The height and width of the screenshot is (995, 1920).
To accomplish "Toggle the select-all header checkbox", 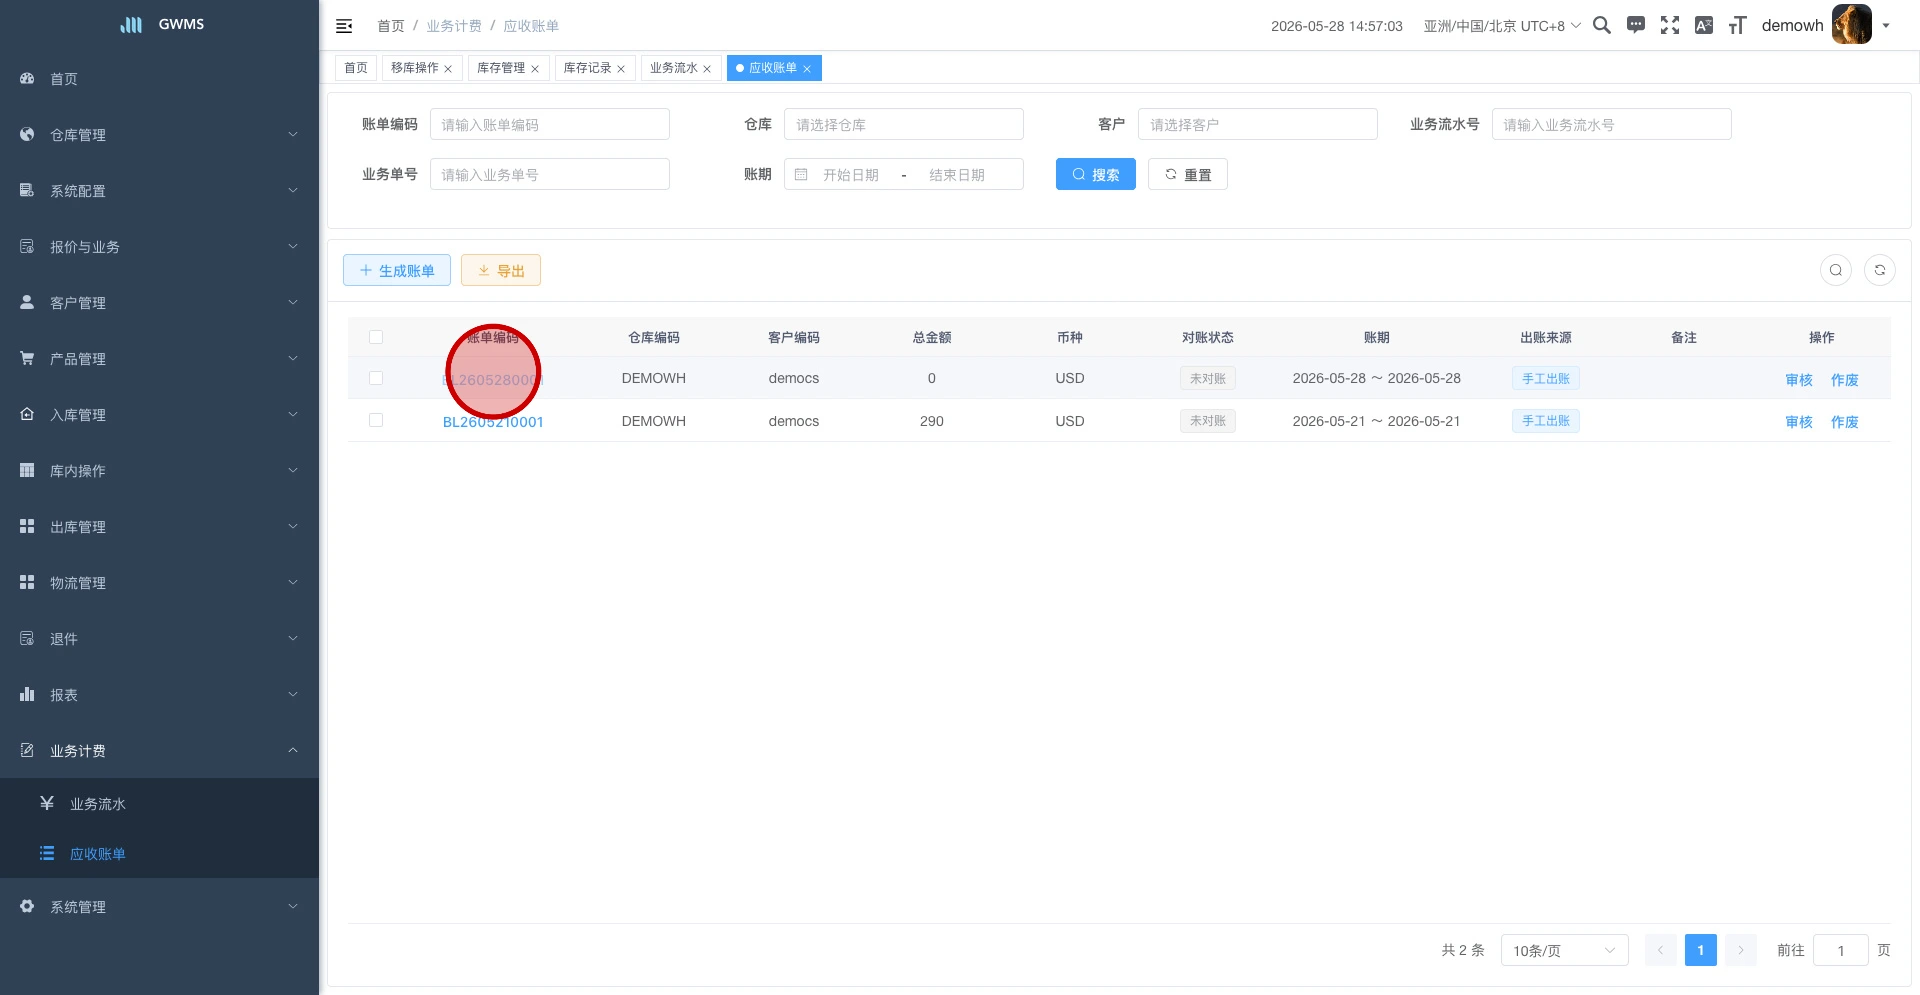I will coord(376,337).
